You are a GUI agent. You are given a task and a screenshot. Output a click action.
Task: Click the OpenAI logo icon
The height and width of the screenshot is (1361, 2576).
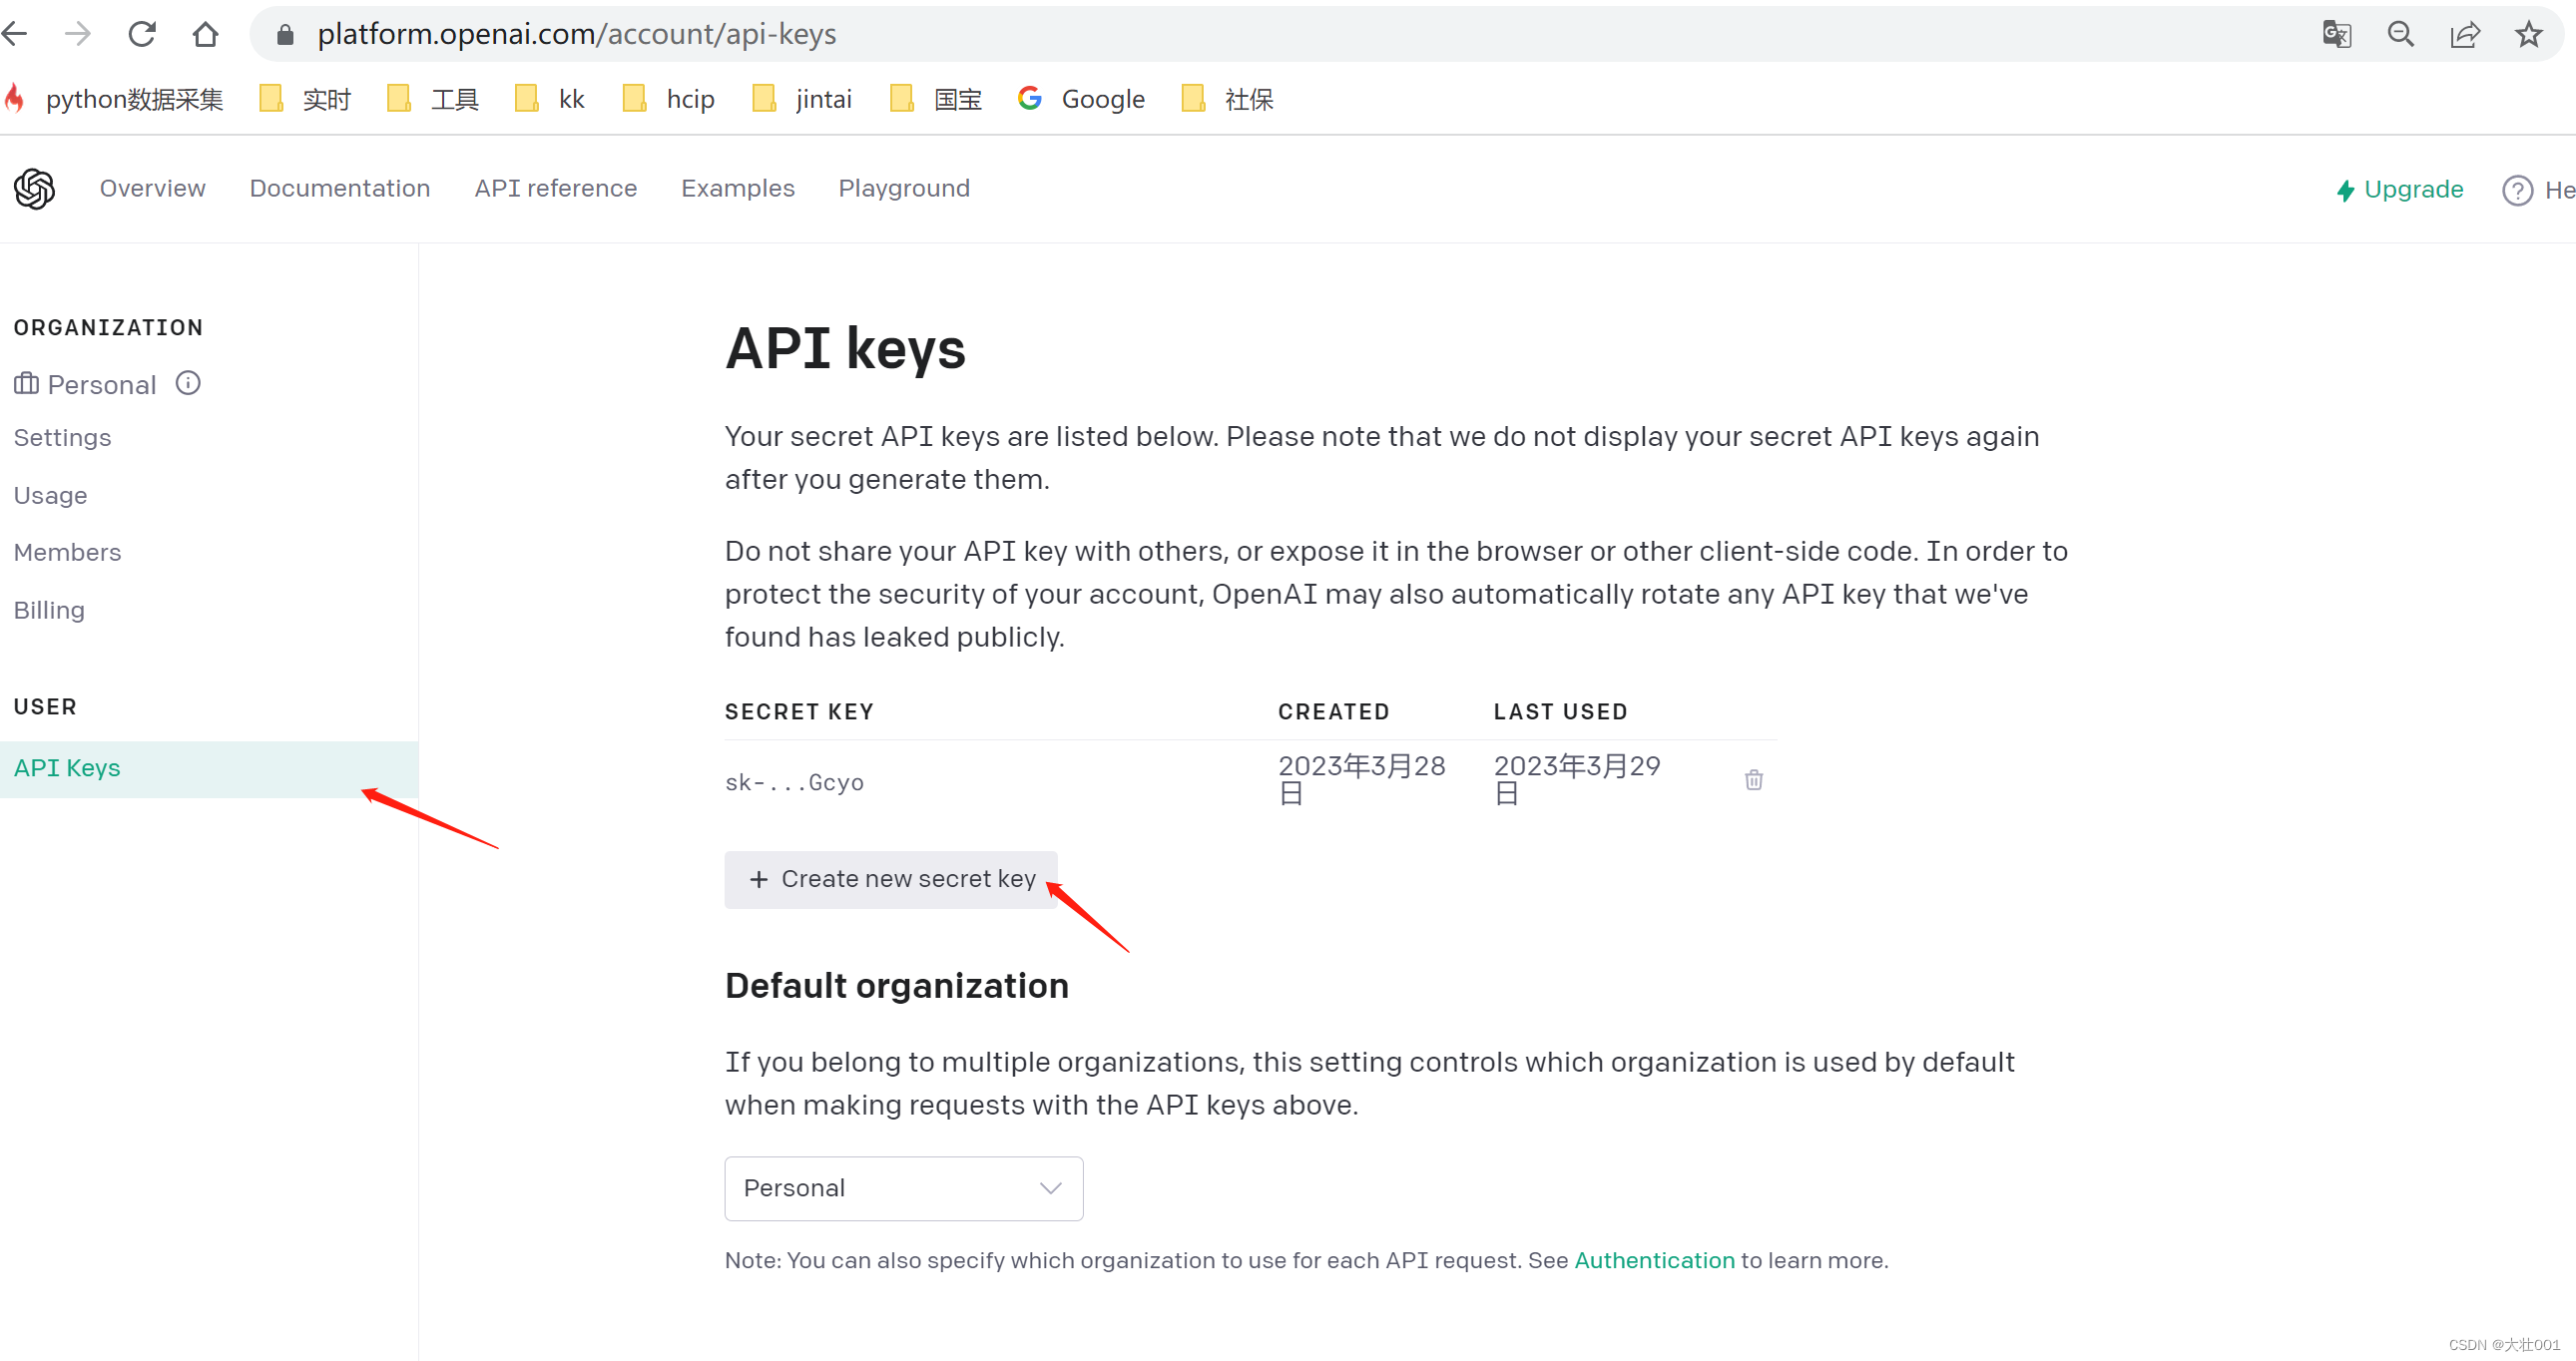tap(34, 188)
